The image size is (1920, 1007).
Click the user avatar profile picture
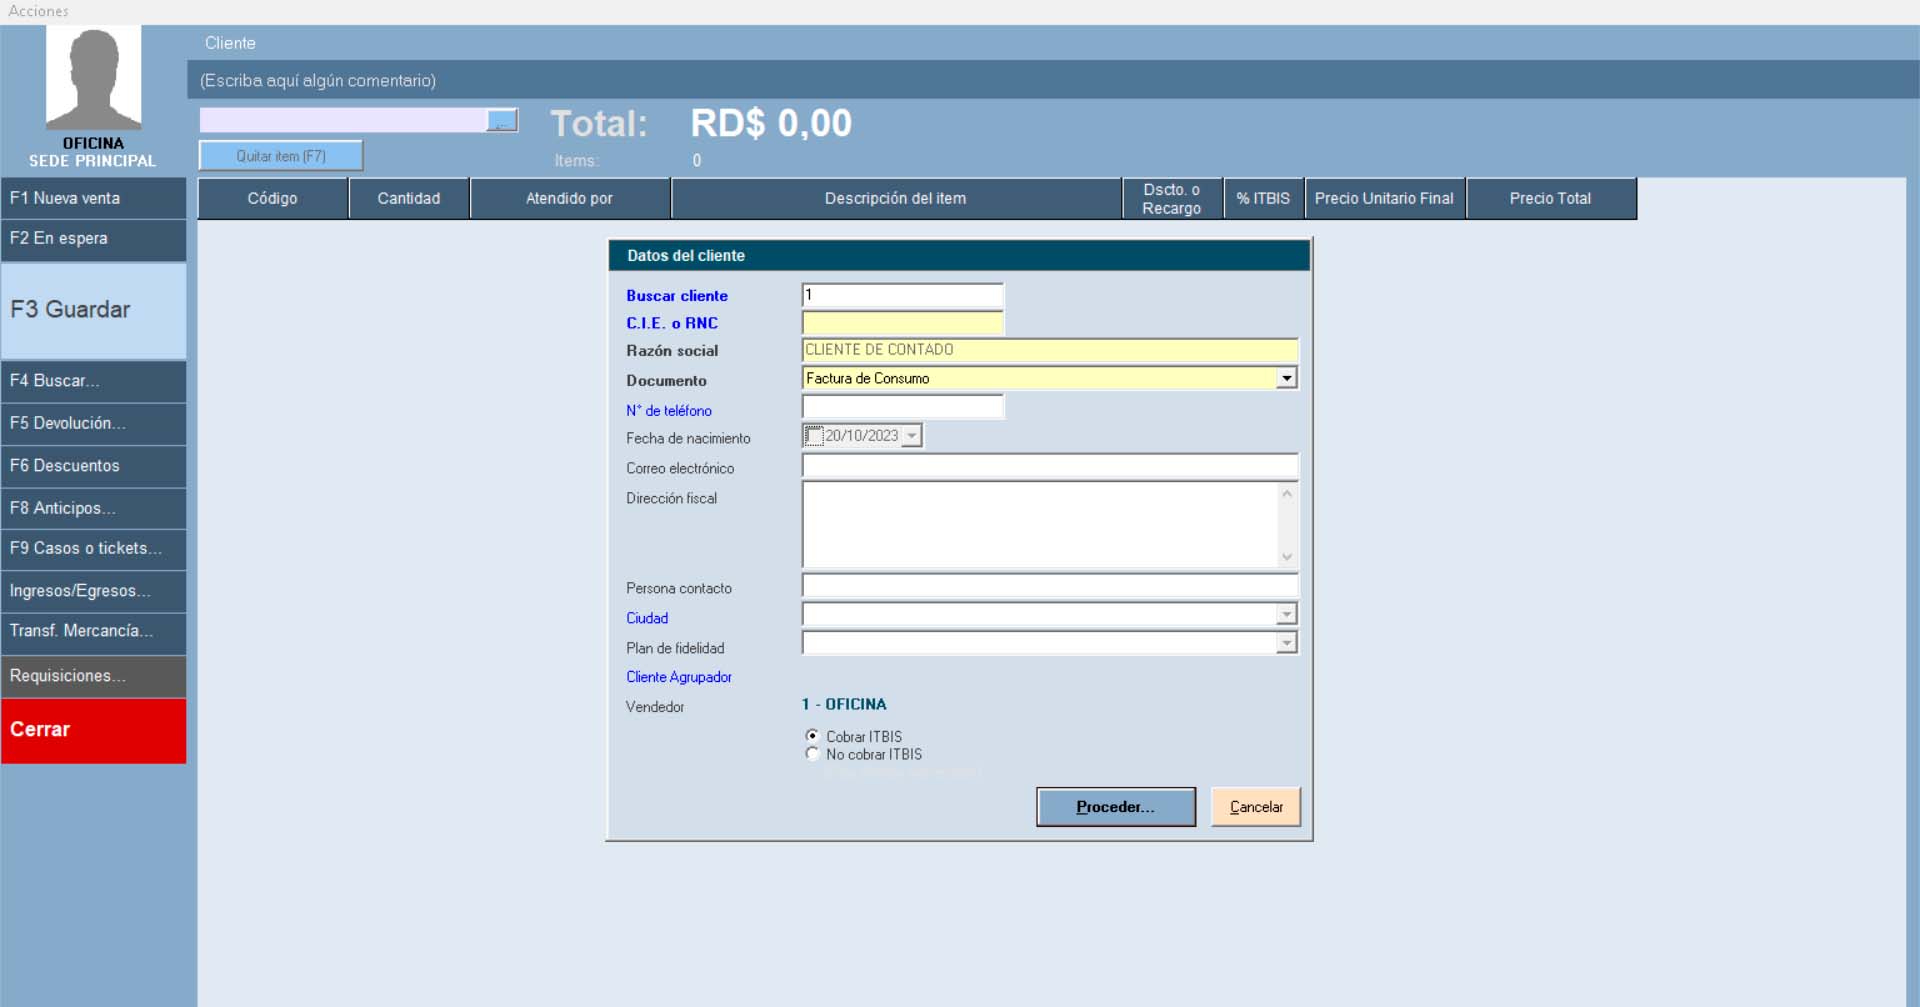coord(93,78)
